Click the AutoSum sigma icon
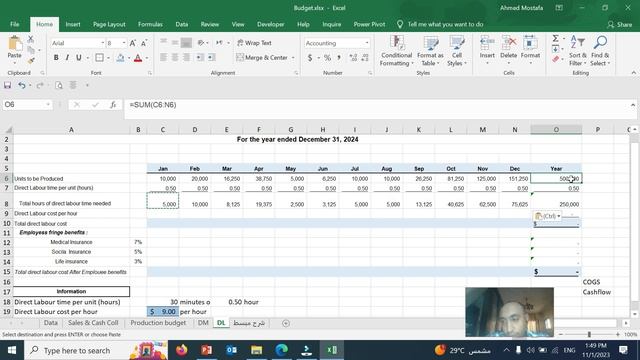The width and height of the screenshot is (640, 360). coord(556,38)
